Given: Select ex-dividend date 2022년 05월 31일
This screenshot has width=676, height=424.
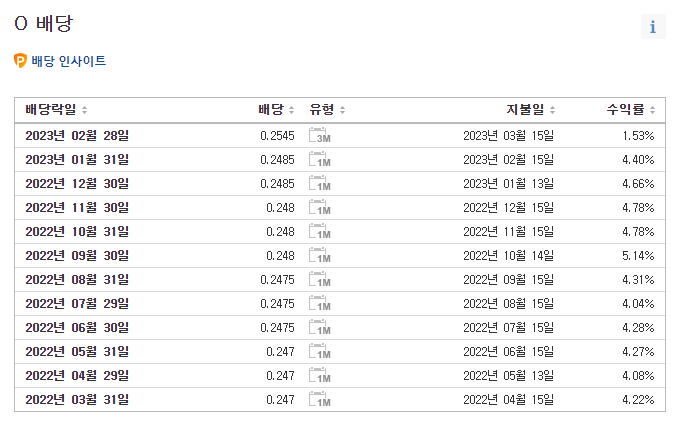Looking at the screenshot, I should 77,352.
